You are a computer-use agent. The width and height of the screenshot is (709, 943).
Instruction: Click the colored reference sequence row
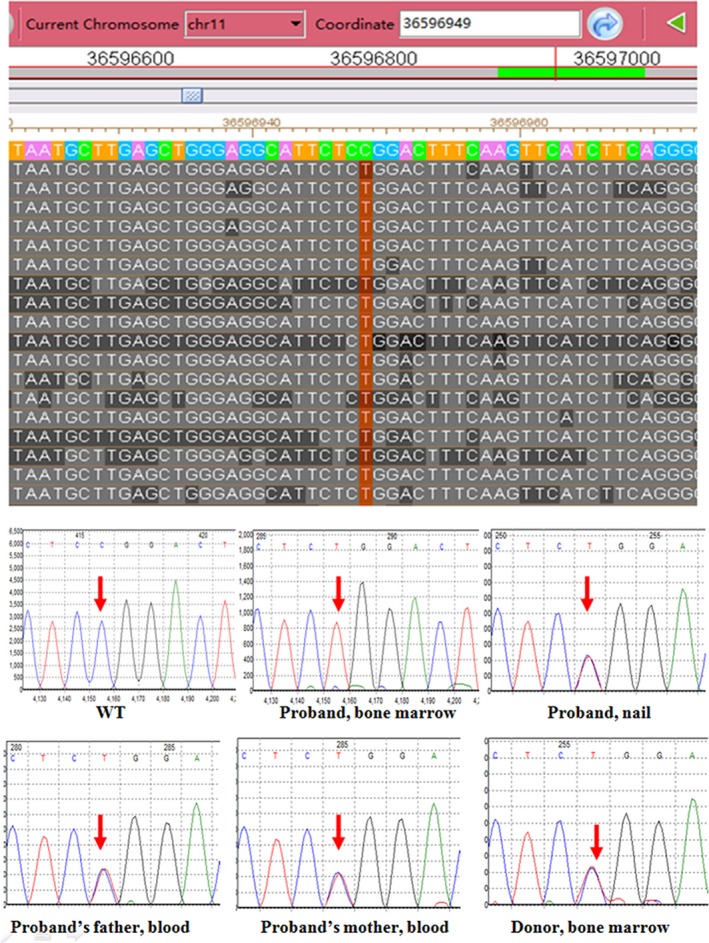tap(353, 150)
